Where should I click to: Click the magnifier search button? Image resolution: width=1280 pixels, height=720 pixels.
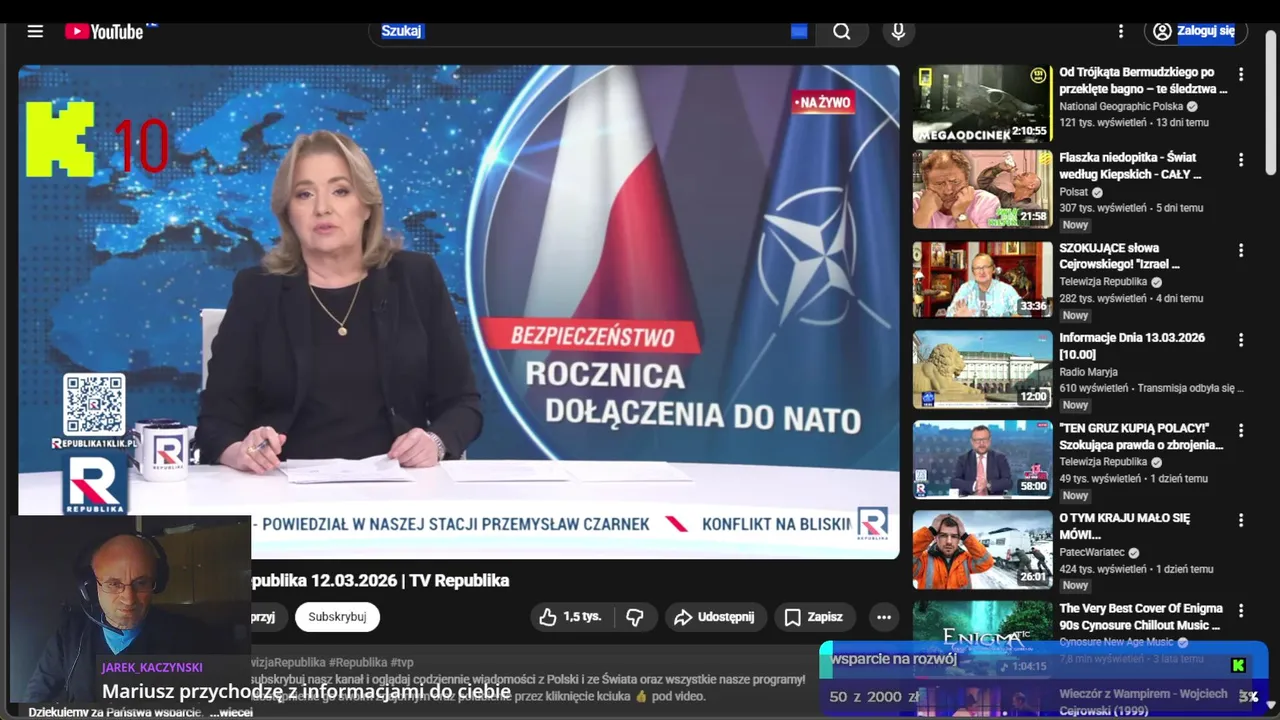842,31
